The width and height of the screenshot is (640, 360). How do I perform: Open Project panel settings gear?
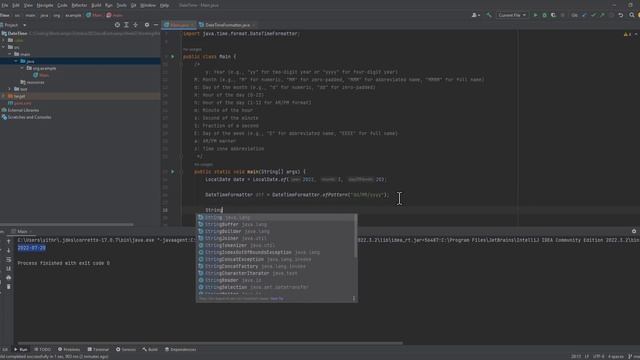tap(147, 25)
